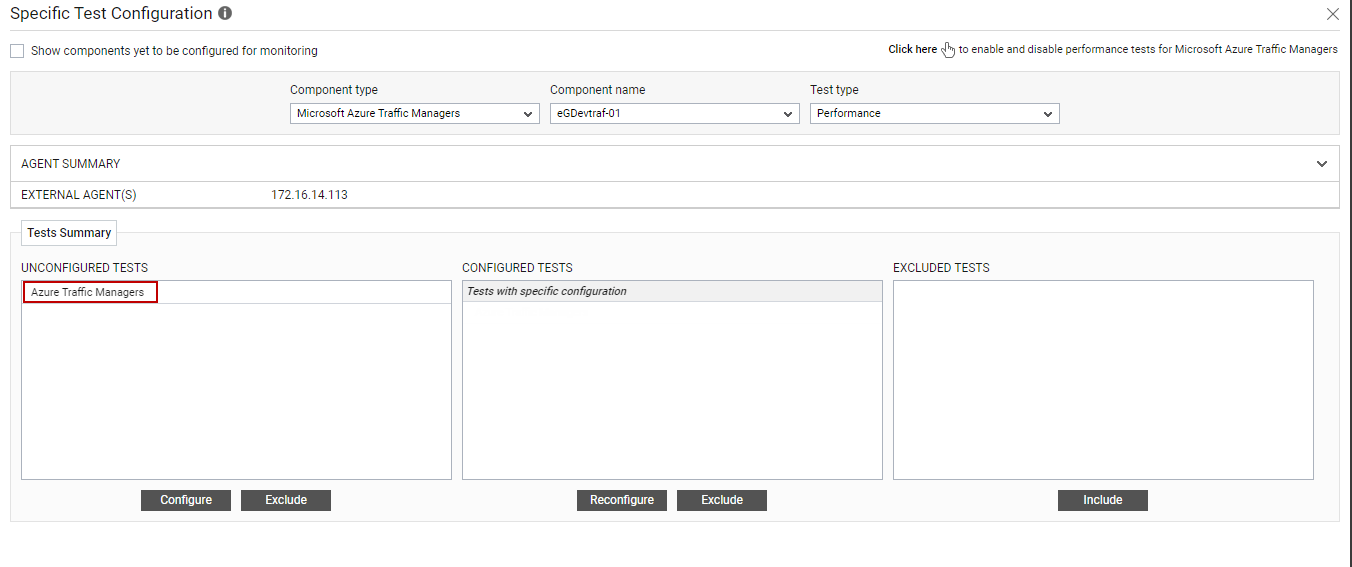The height and width of the screenshot is (567, 1352).
Task: Click the Reconfigure button
Action: pyautogui.click(x=622, y=500)
